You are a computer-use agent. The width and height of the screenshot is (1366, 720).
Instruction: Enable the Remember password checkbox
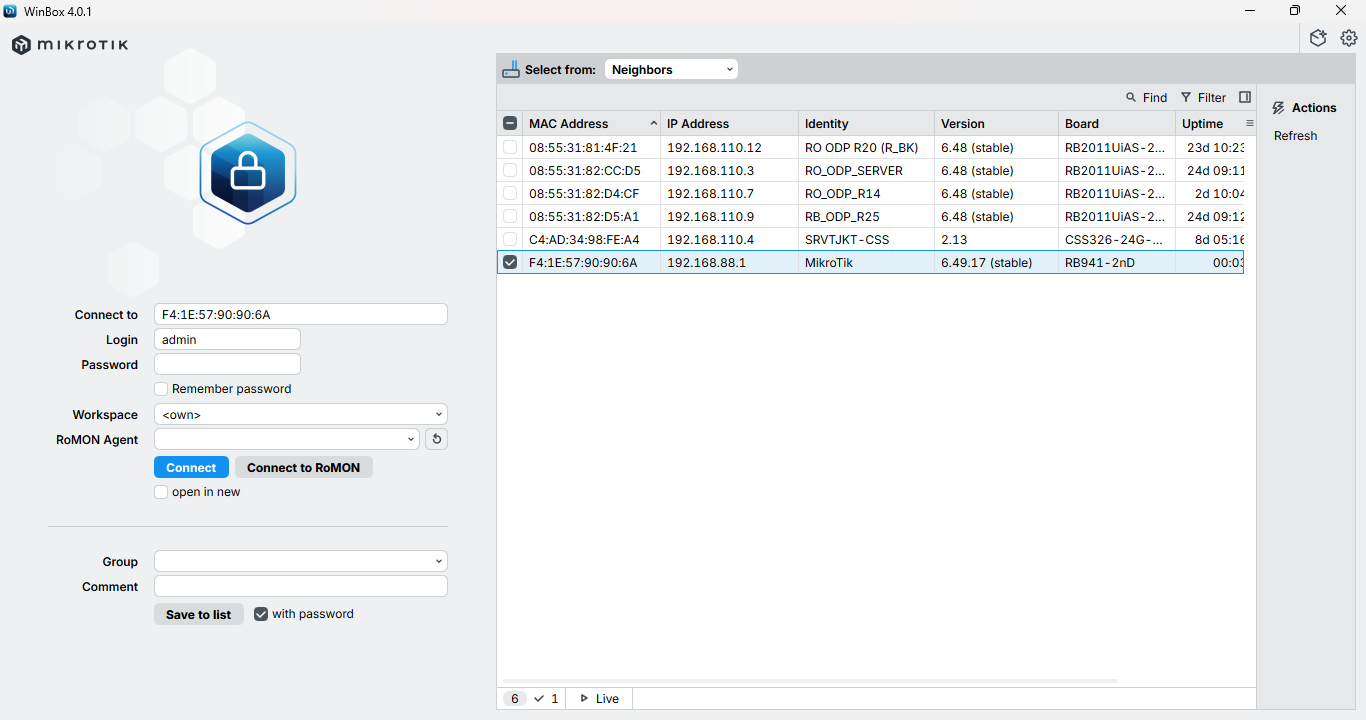tap(161, 389)
